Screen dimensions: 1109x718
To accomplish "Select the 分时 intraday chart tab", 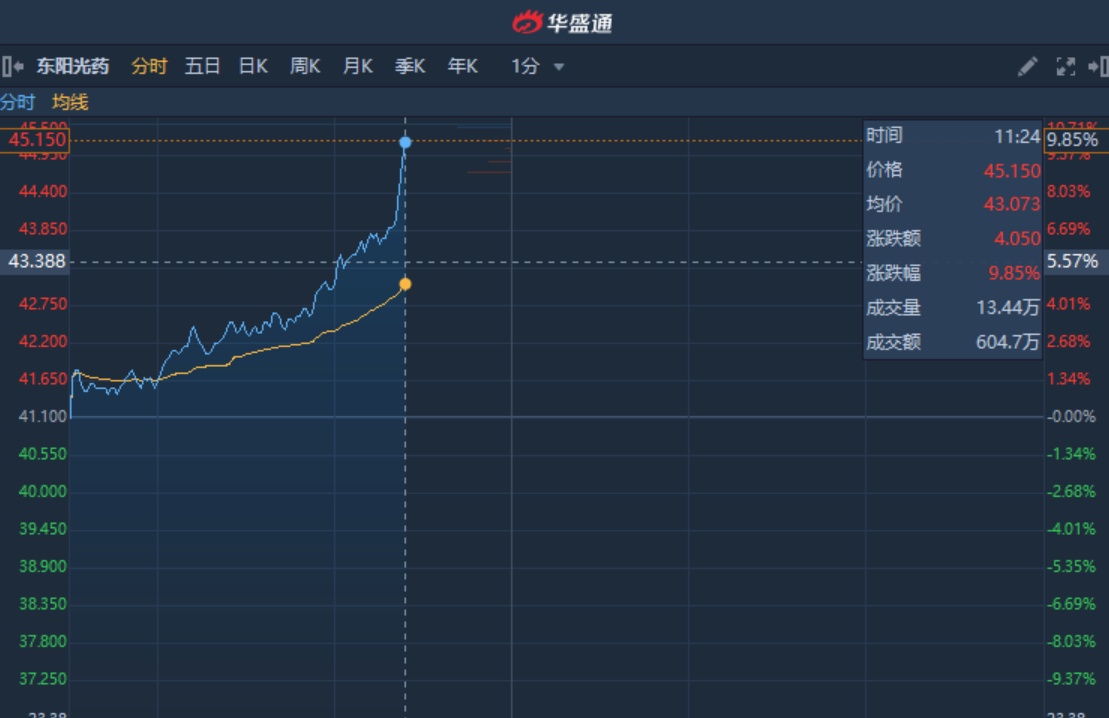I will coord(149,67).
